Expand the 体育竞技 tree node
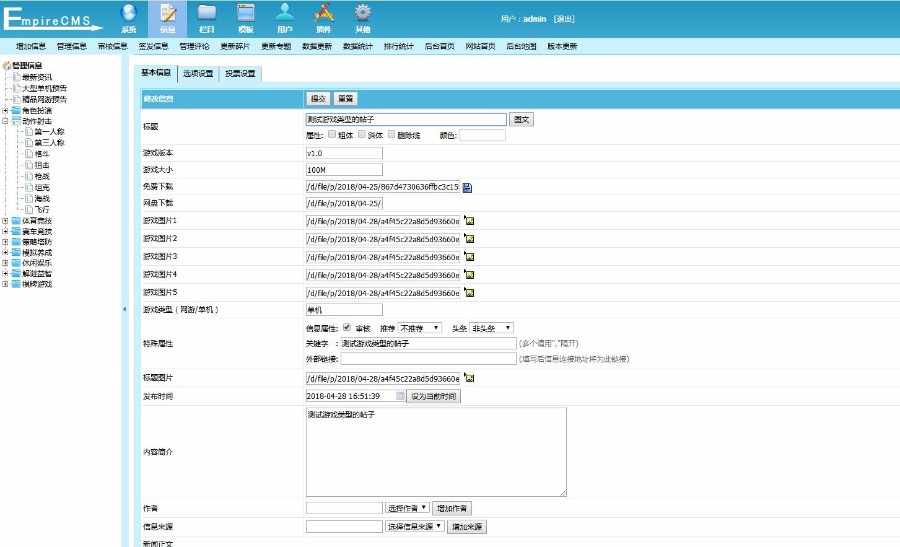 5,220
